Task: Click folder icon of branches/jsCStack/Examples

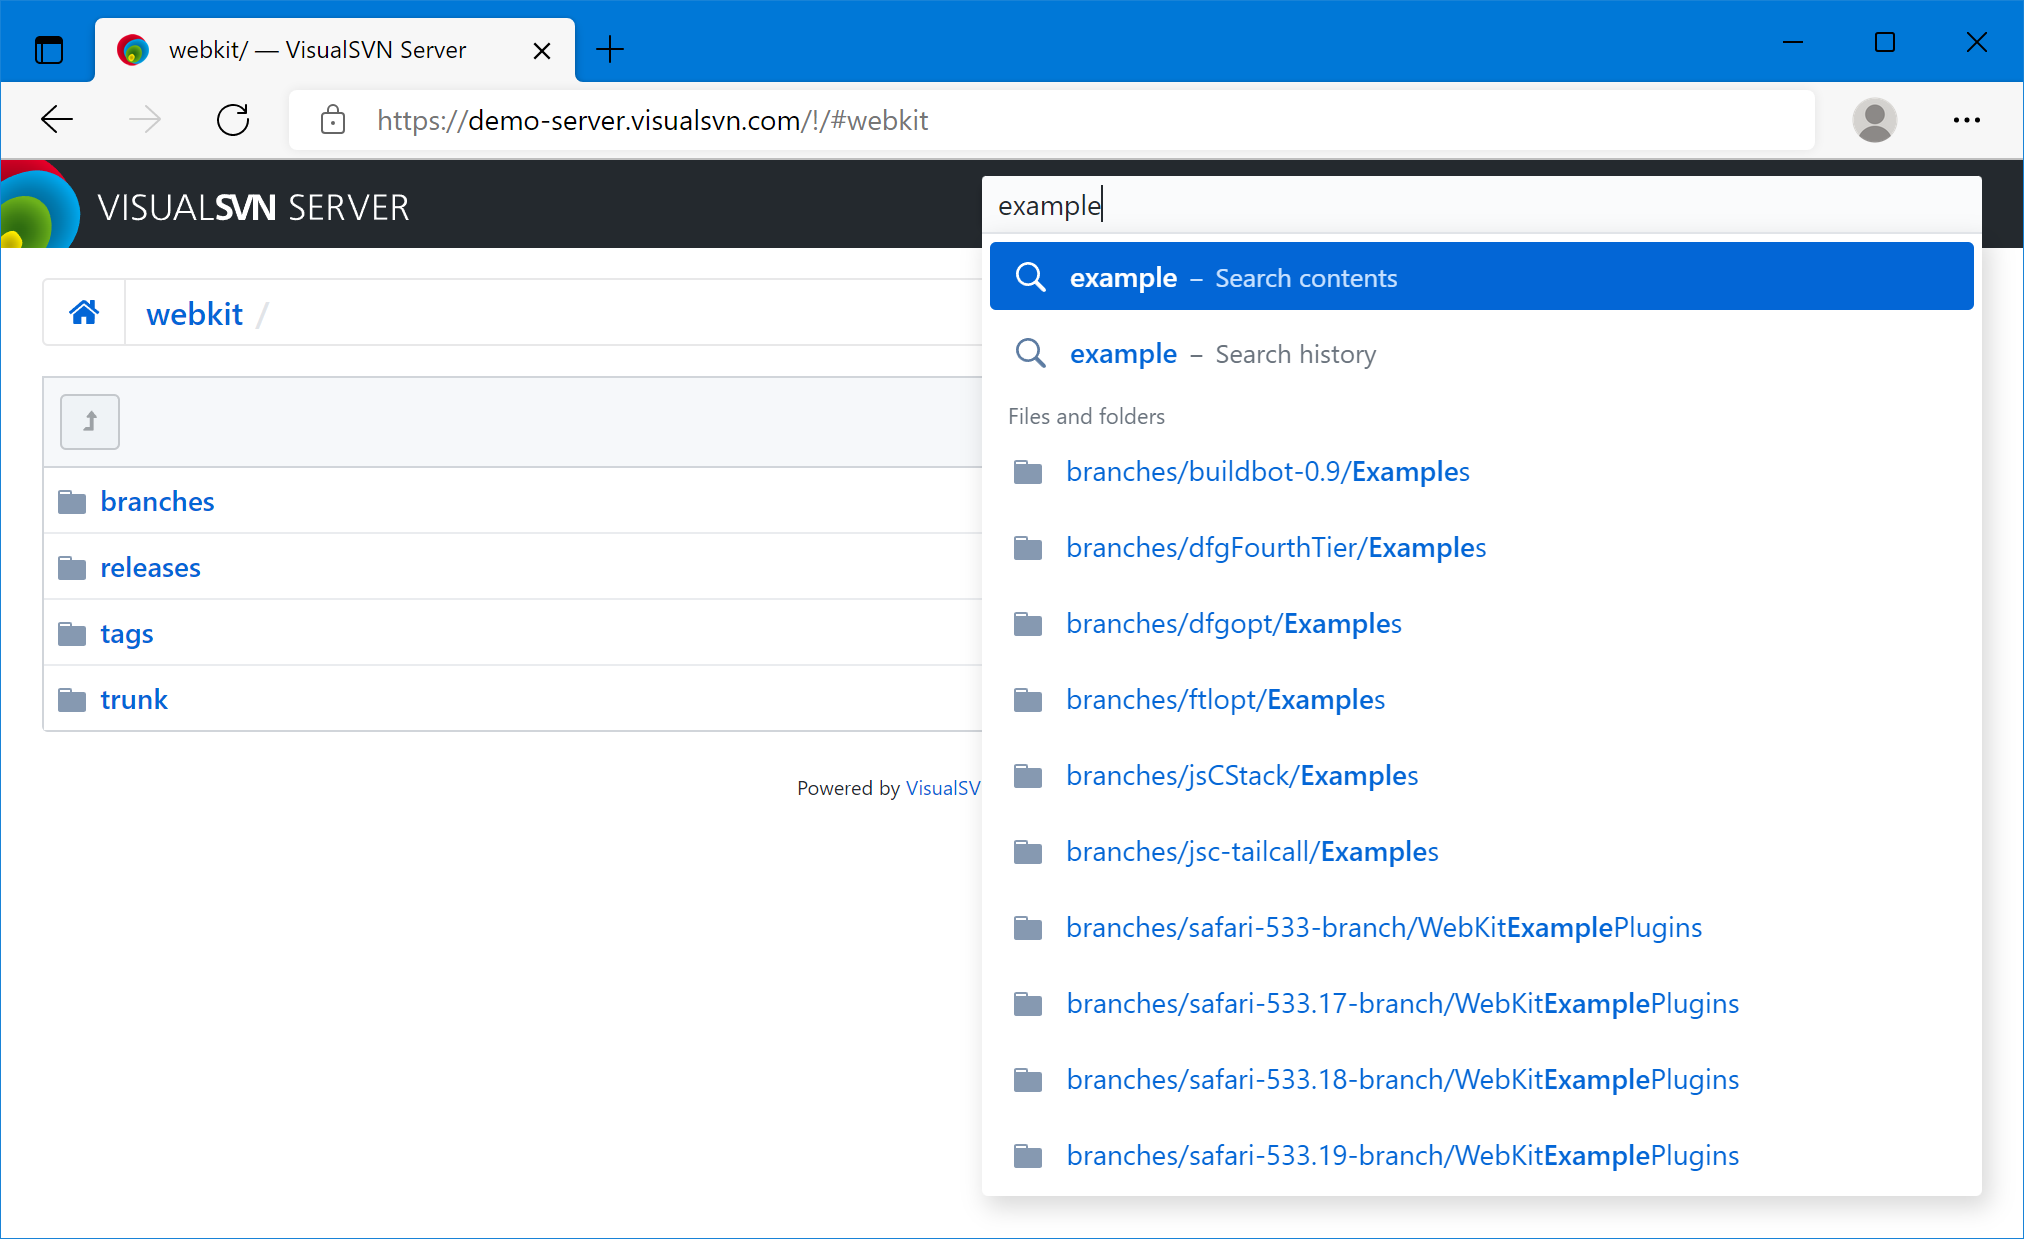Action: (x=1028, y=776)
